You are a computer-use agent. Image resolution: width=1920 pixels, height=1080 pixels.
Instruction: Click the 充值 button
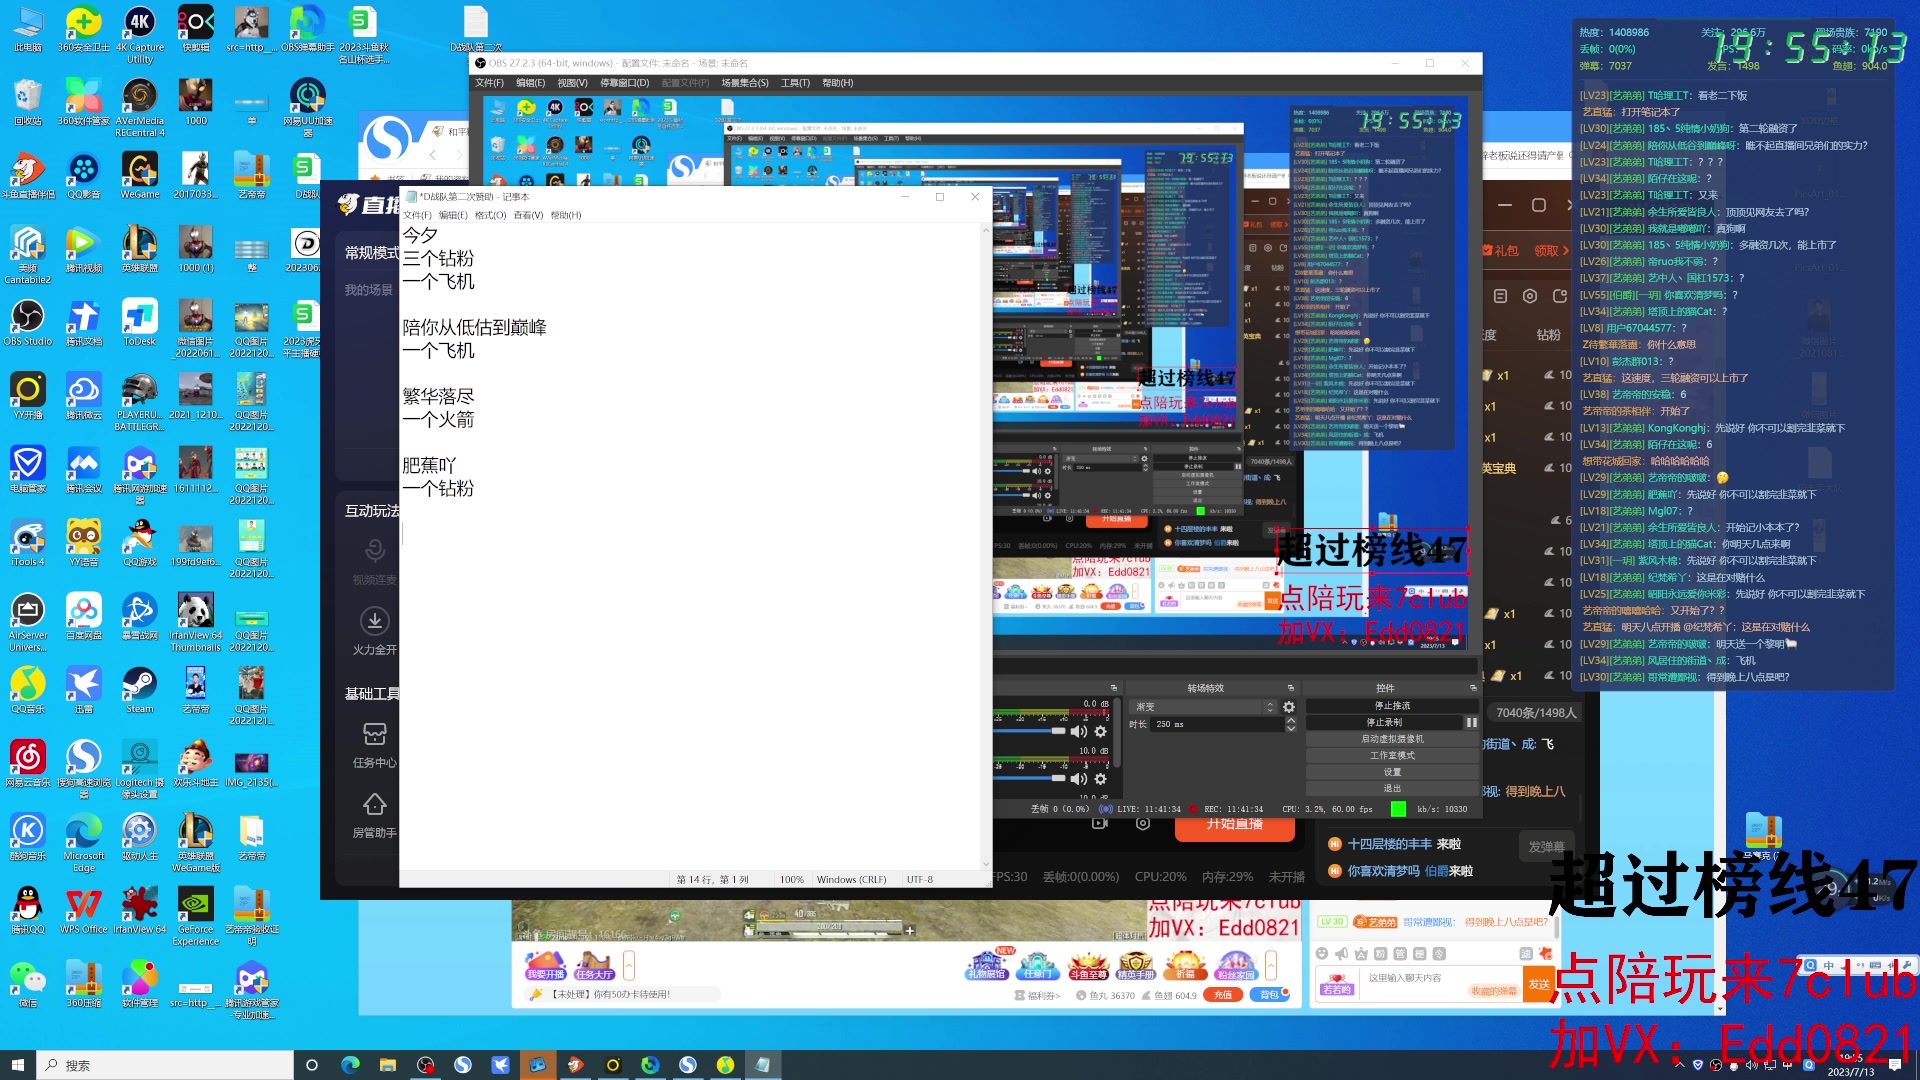pyautogui.click(x=1222, y=995)
